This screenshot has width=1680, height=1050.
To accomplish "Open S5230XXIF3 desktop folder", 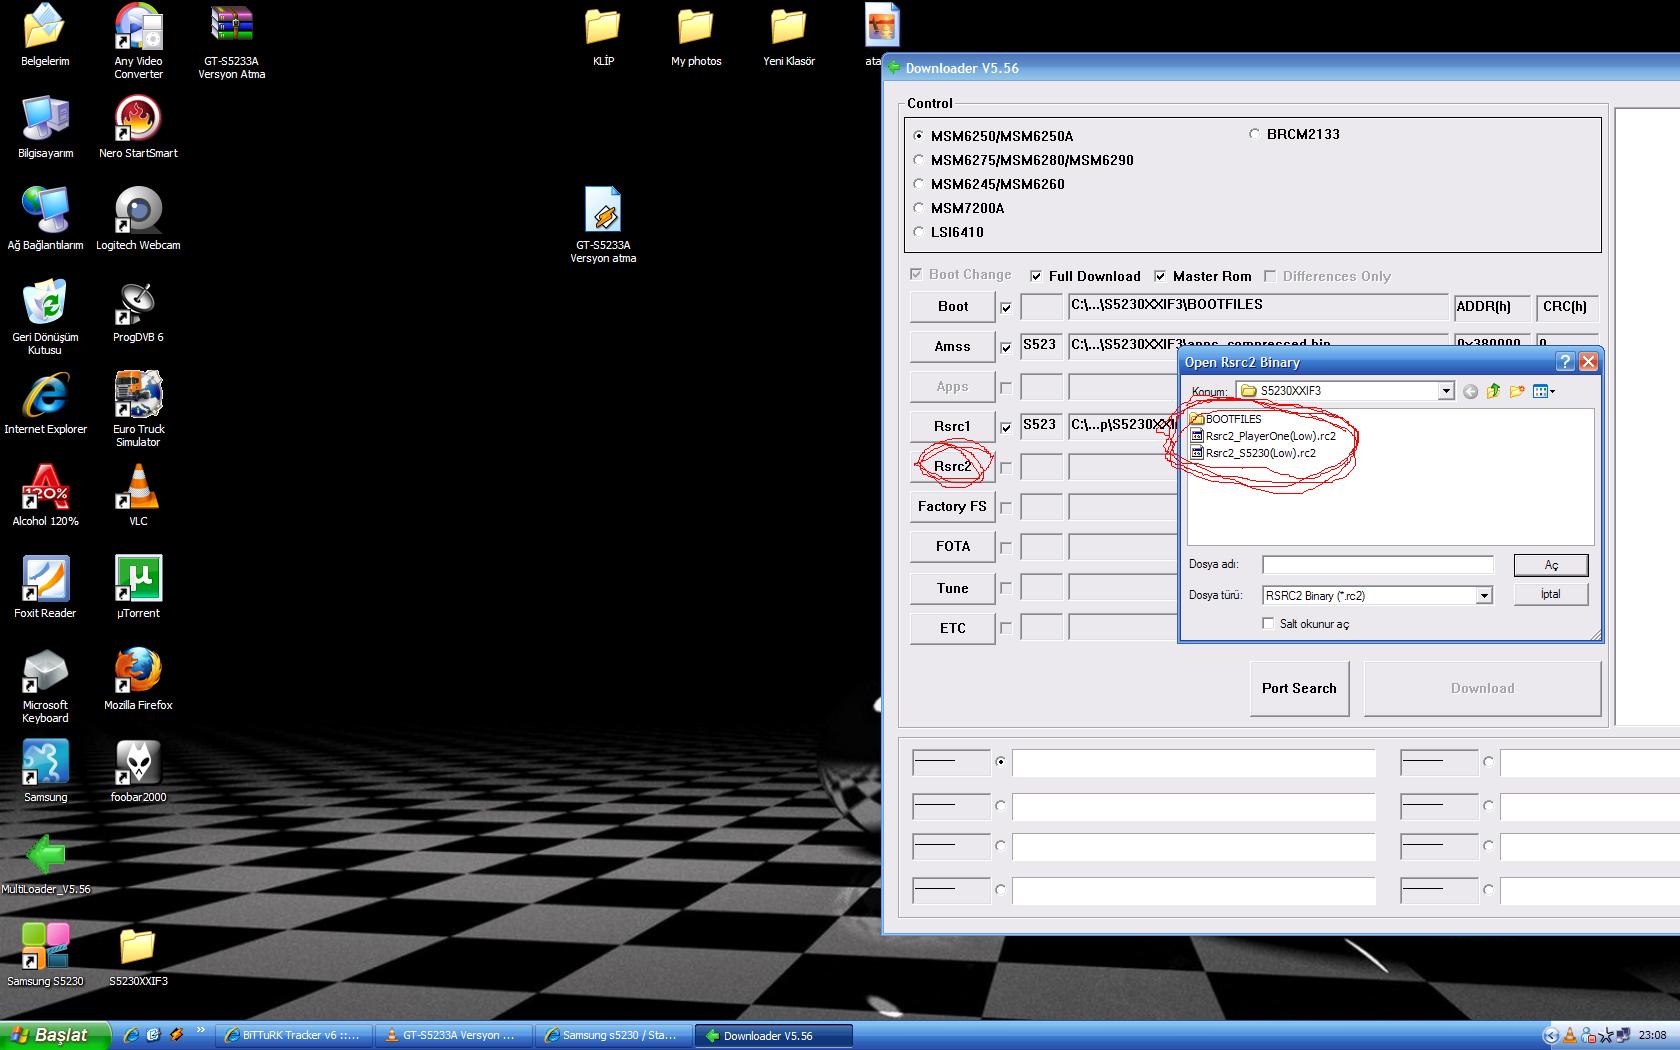I will tap(138, 955).
